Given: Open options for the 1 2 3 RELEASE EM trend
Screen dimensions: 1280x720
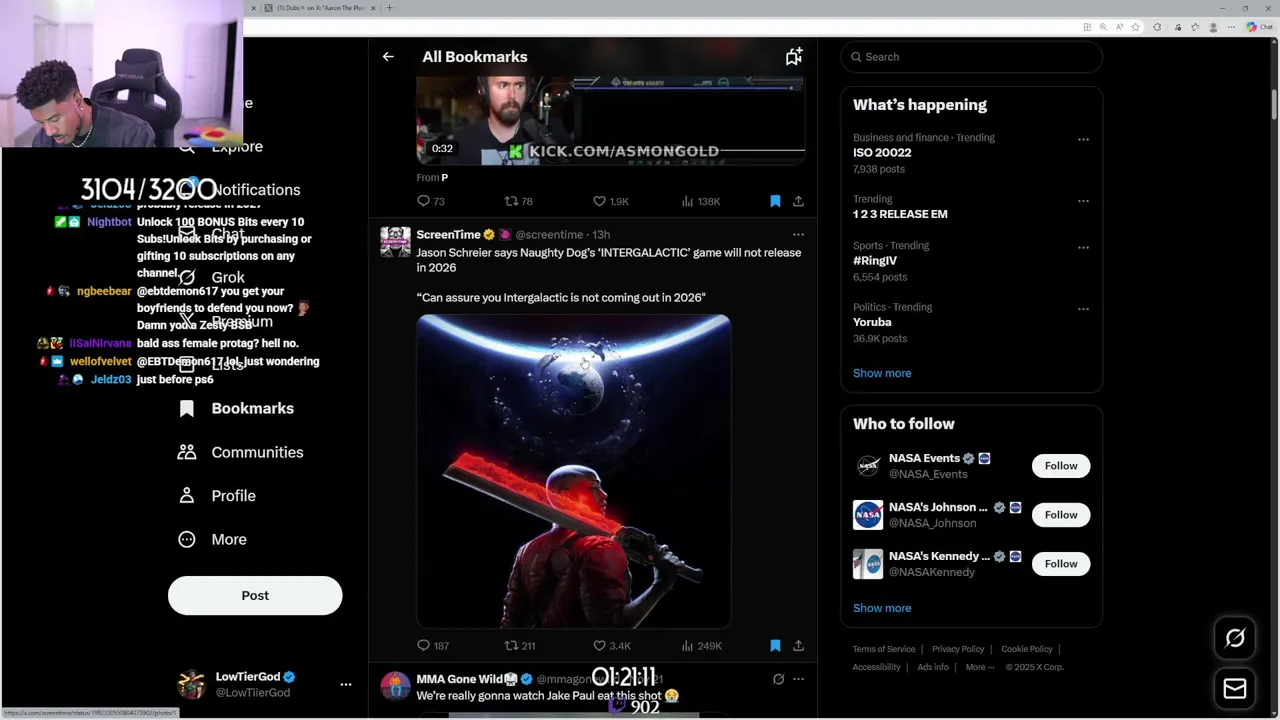Looking at the screenshot, I should point(1083,201).
